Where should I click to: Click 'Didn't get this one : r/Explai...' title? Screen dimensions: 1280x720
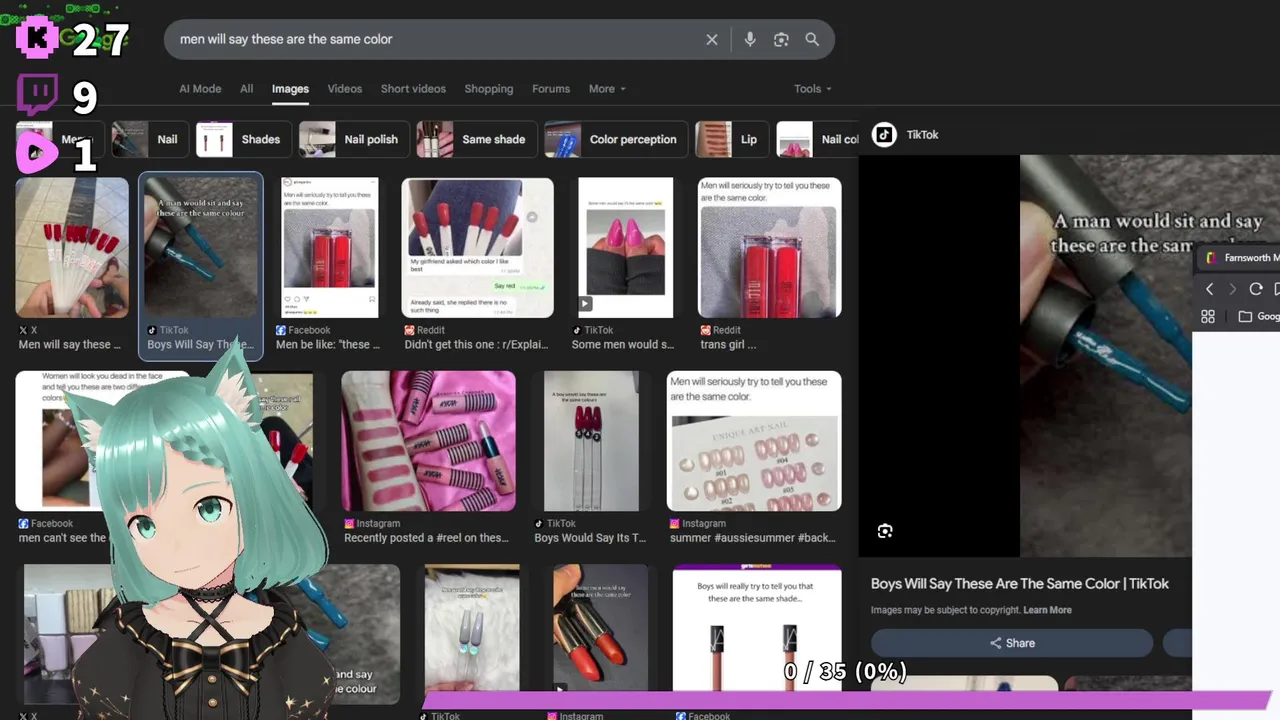(x=476, y=345)
